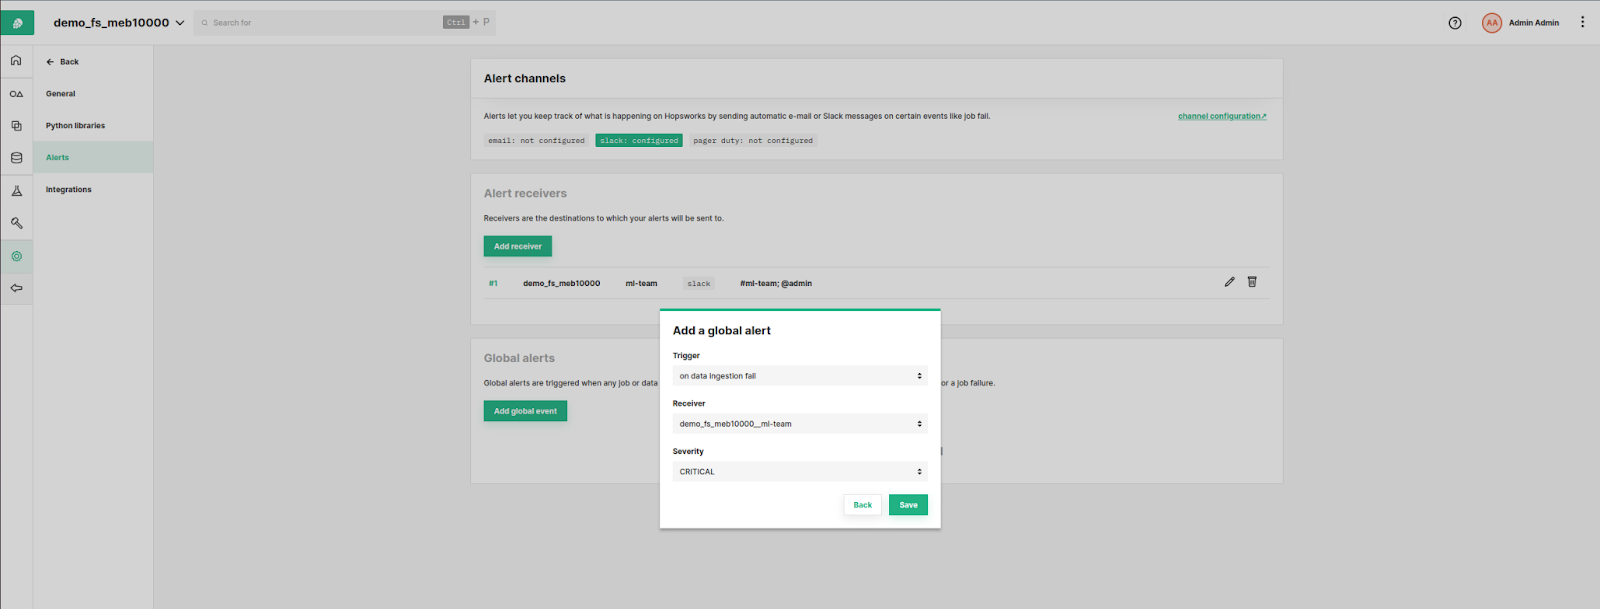The width and height of the screenshot is (1600, 609).
Task: Click the Hopsworks logo icon
Action: (x=17, y=22)
